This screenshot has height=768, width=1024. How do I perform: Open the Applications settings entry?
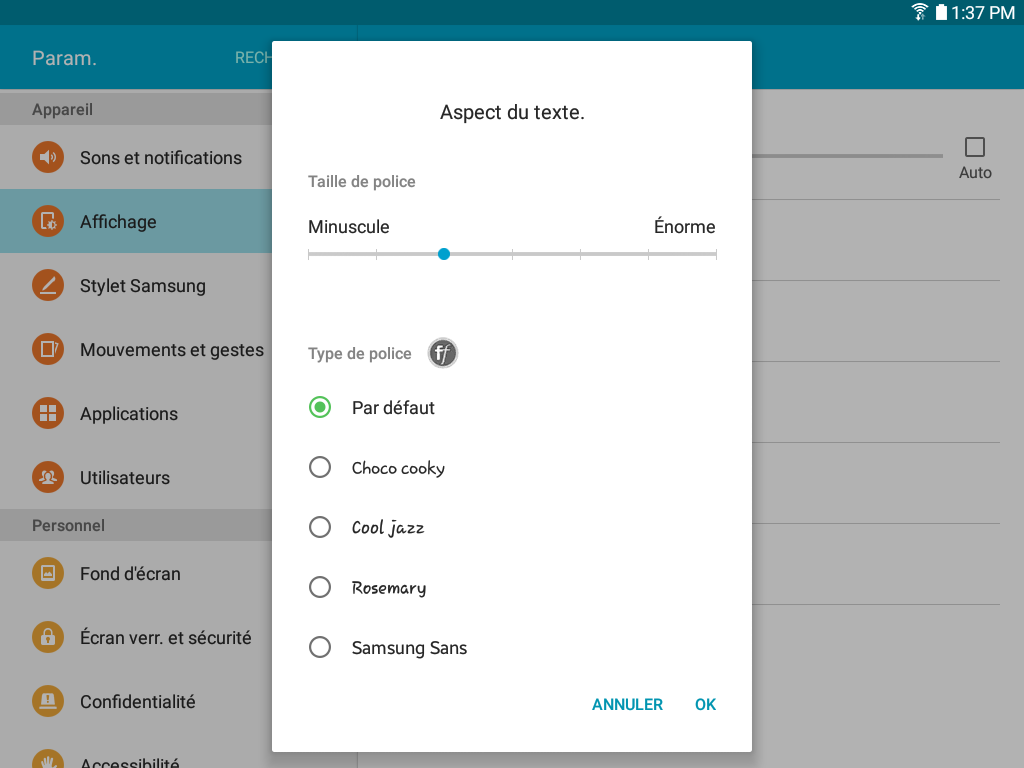click(x=136, y=413)
